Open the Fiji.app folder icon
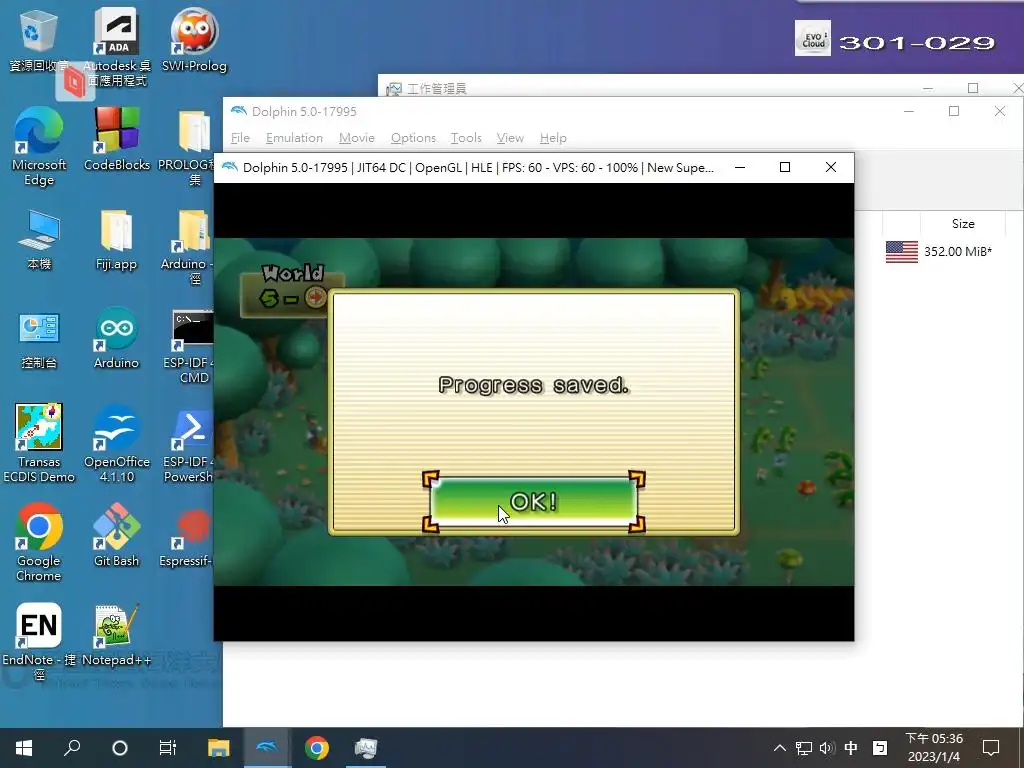 (116, 239)
